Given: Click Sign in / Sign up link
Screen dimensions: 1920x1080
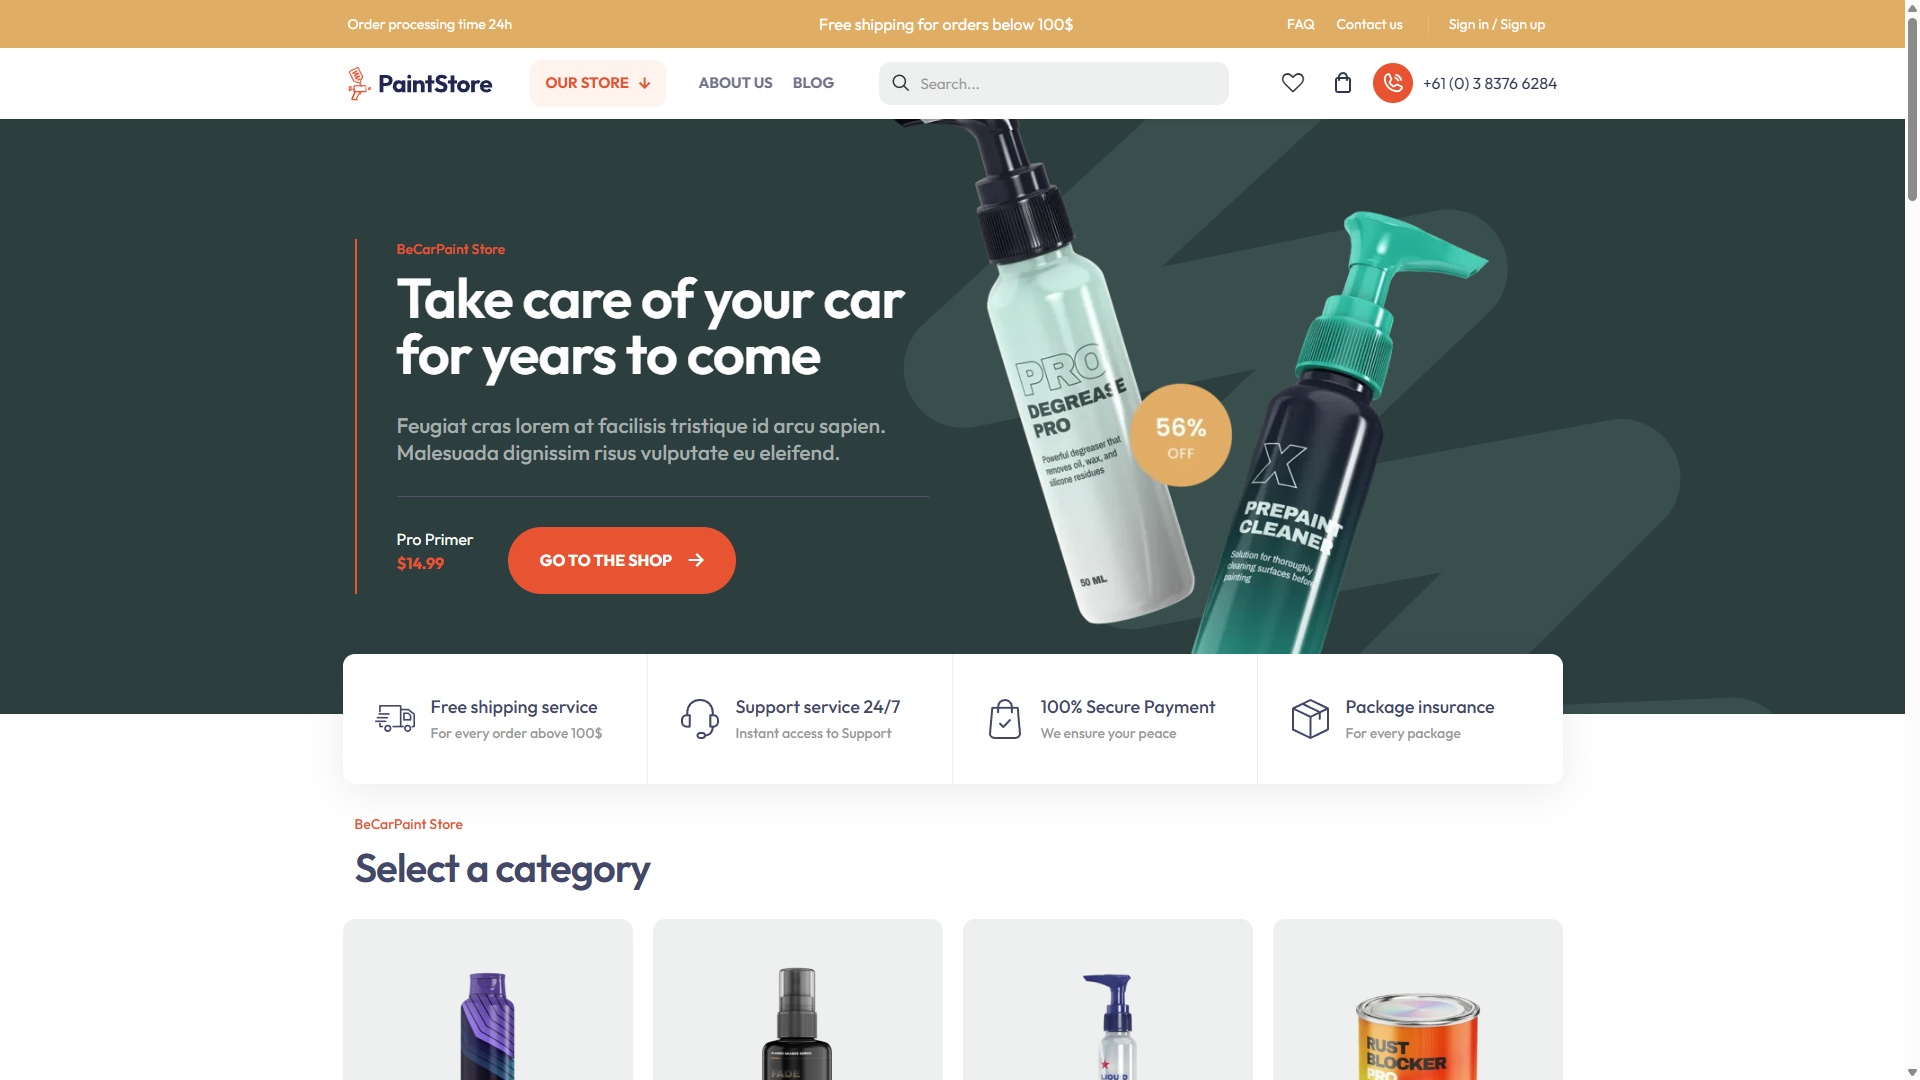Looking at the screenshot, I should coord(1496,24).
